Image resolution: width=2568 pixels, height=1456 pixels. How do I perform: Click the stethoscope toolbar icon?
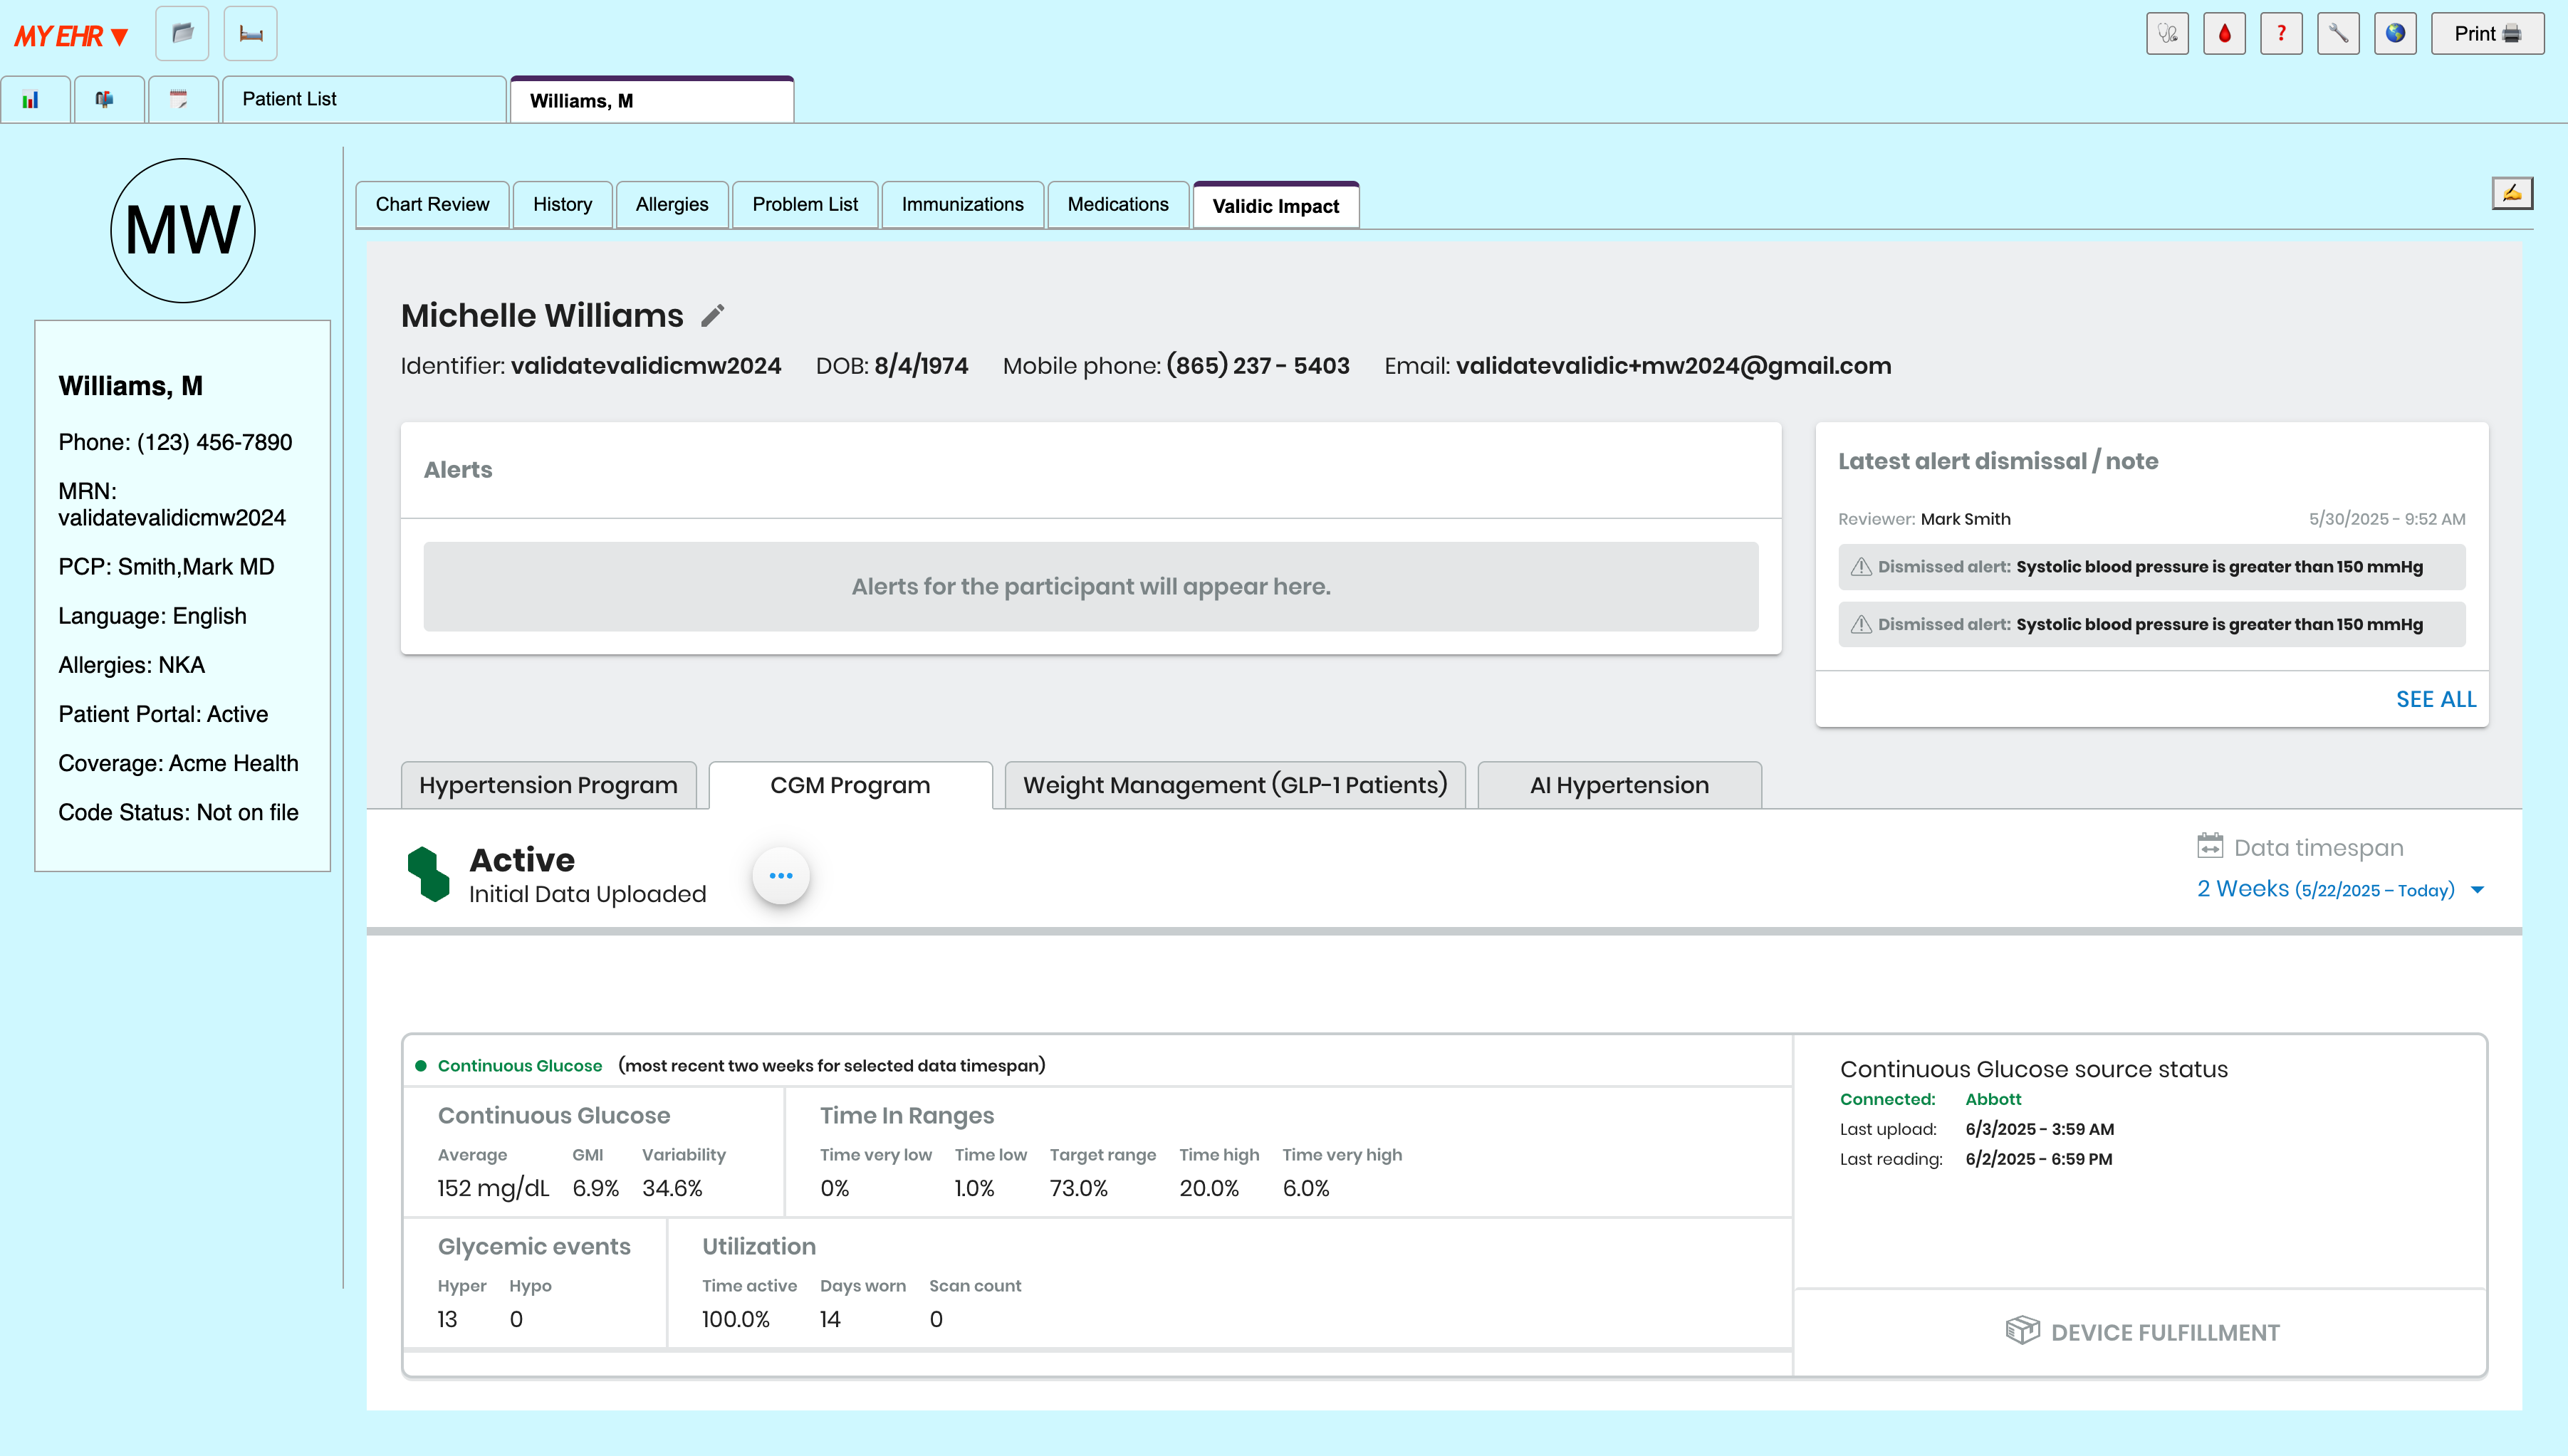coord(2167,34)
